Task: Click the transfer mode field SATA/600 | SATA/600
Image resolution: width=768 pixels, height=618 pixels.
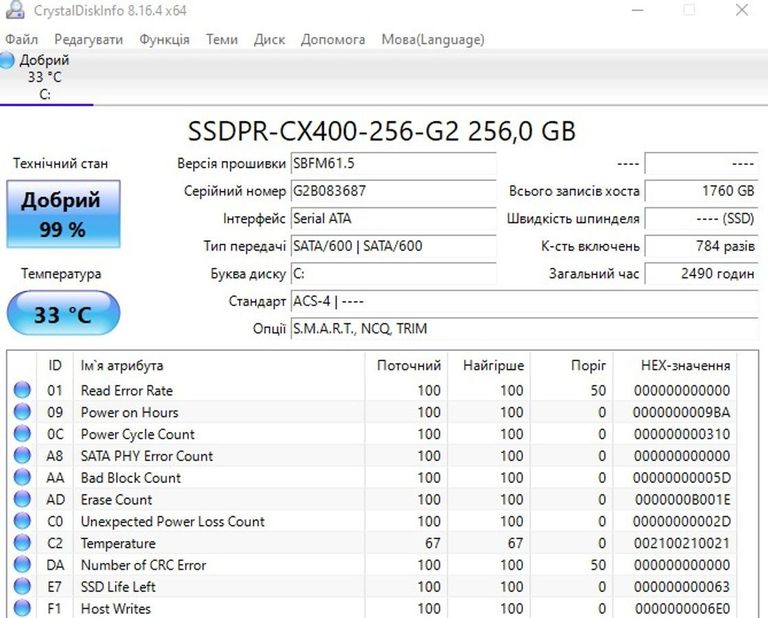Action: point(393,246)
